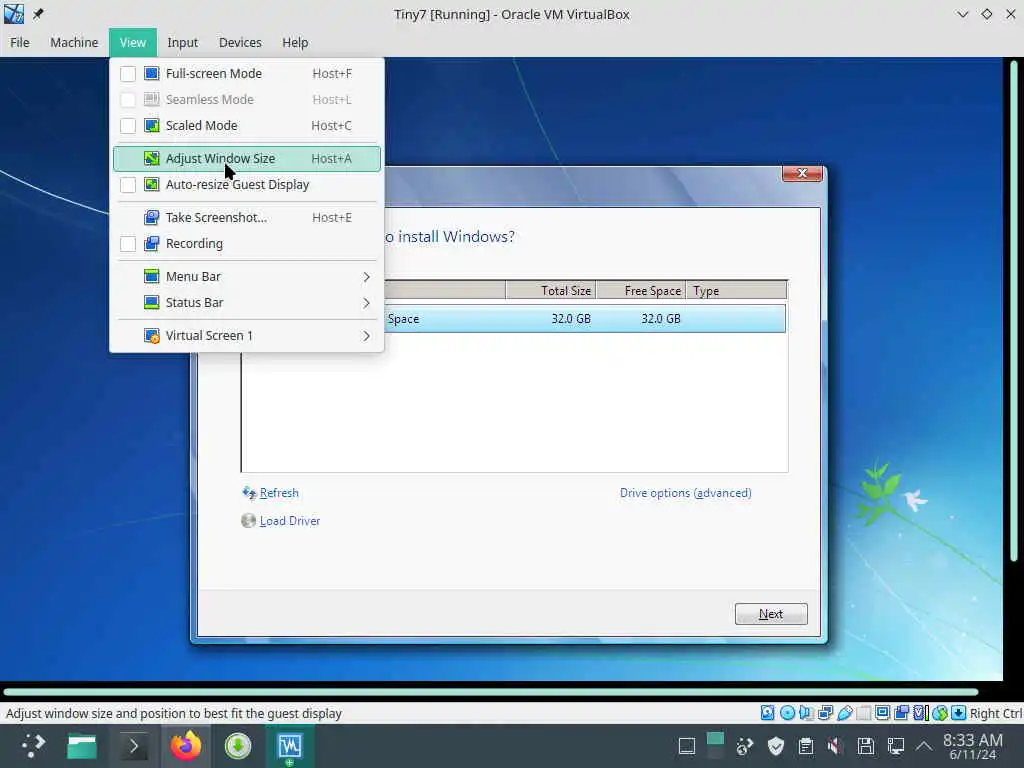The height and width of the screenshot is (768, 1024).
Task: Open the file manager from taskbar
Action: 82,746
